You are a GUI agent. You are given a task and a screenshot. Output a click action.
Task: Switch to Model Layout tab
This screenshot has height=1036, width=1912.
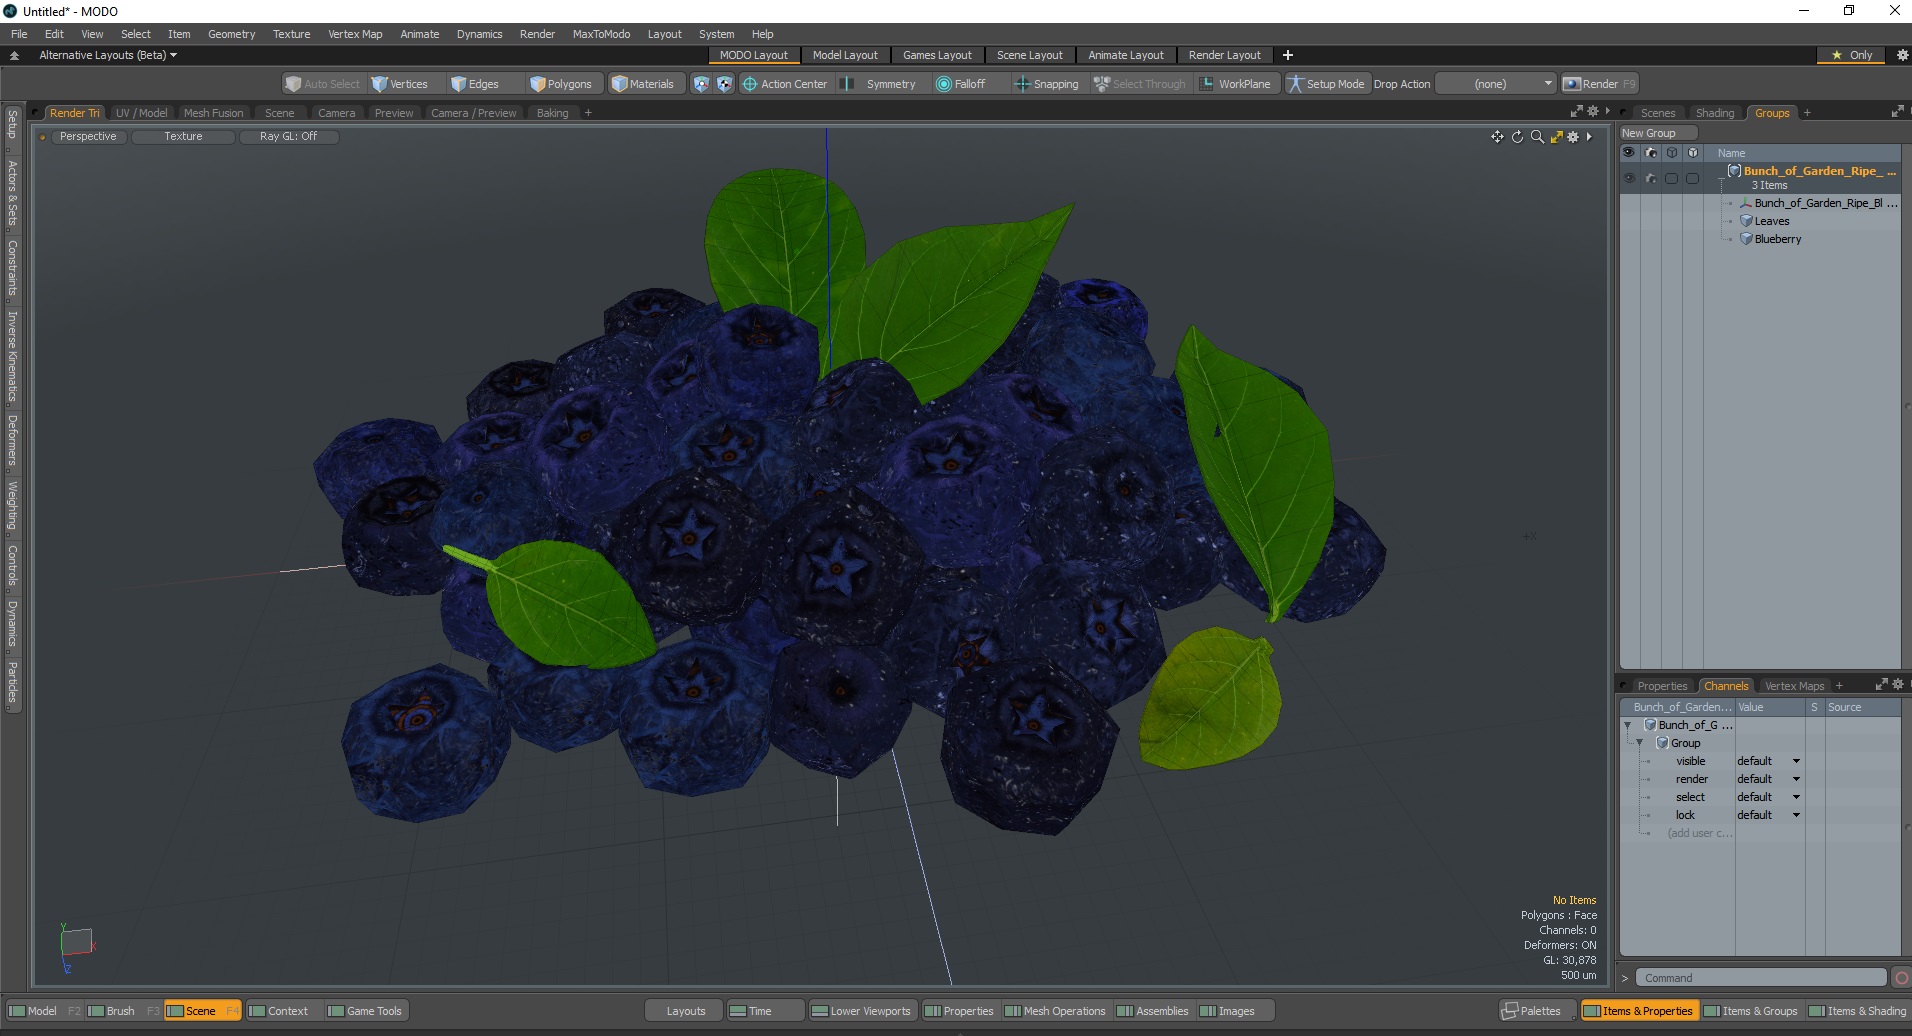click(x=845, y=55)
